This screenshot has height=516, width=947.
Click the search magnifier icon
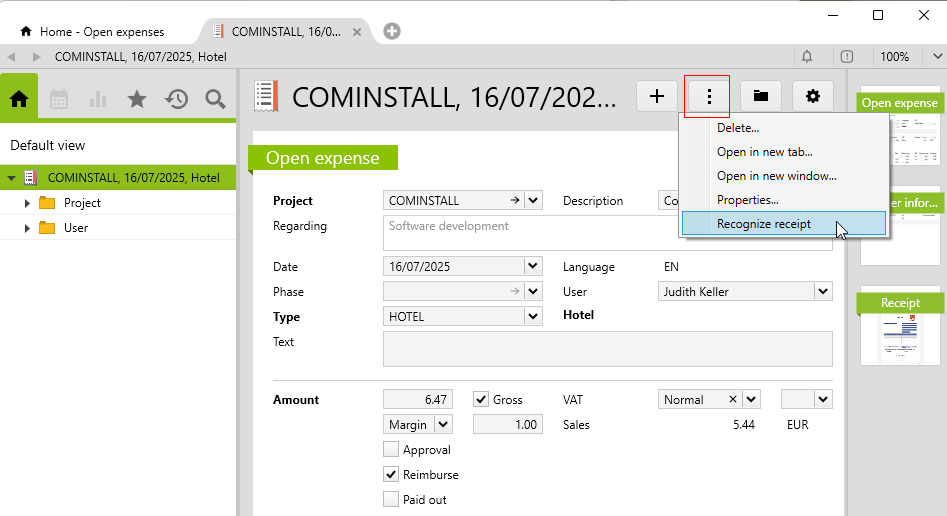215,98
